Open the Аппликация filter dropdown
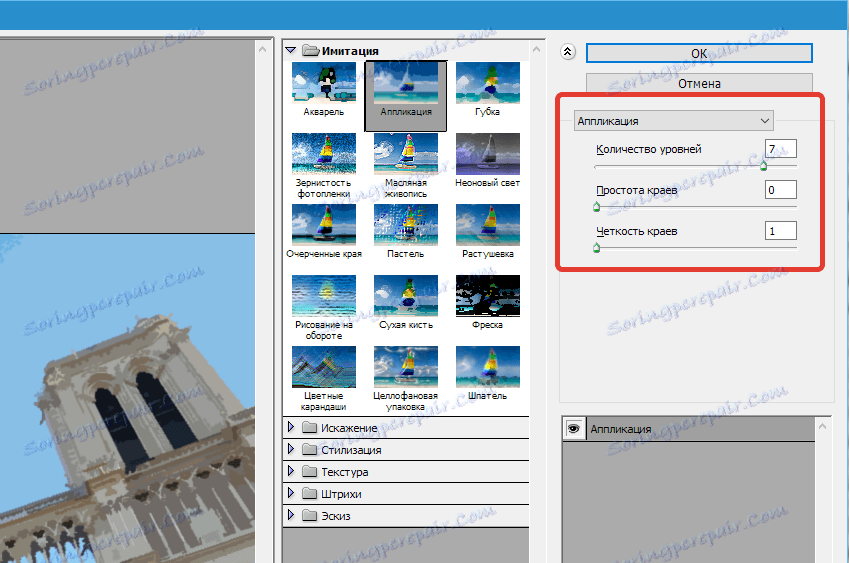 [x=674, y=121]
